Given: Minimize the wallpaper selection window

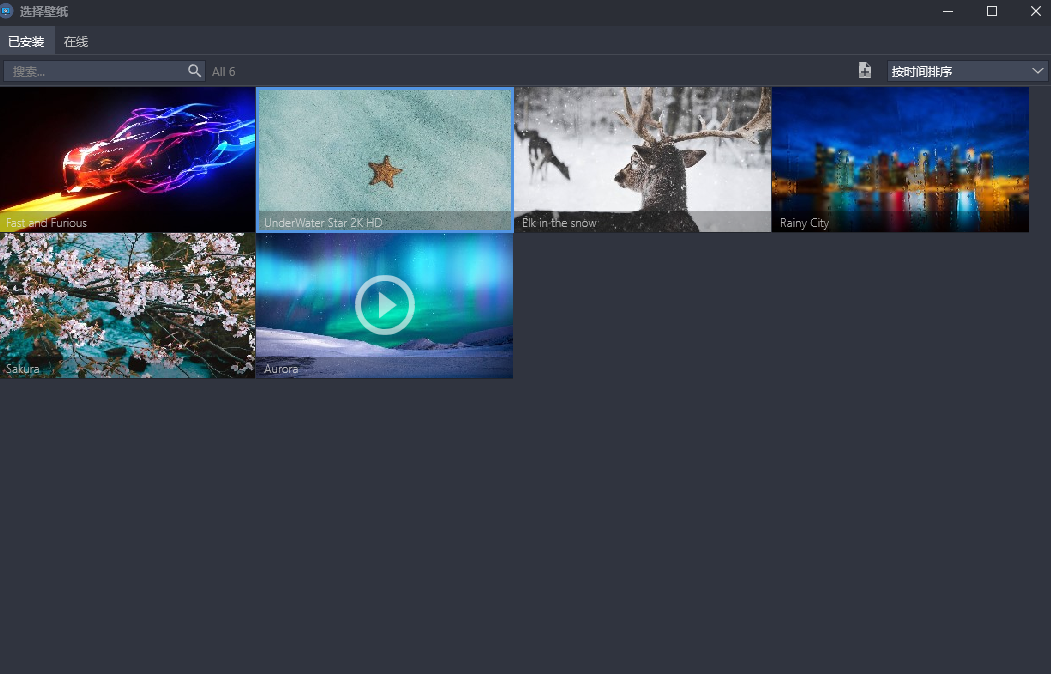Looking at the screenshot, I should point(947,11).
